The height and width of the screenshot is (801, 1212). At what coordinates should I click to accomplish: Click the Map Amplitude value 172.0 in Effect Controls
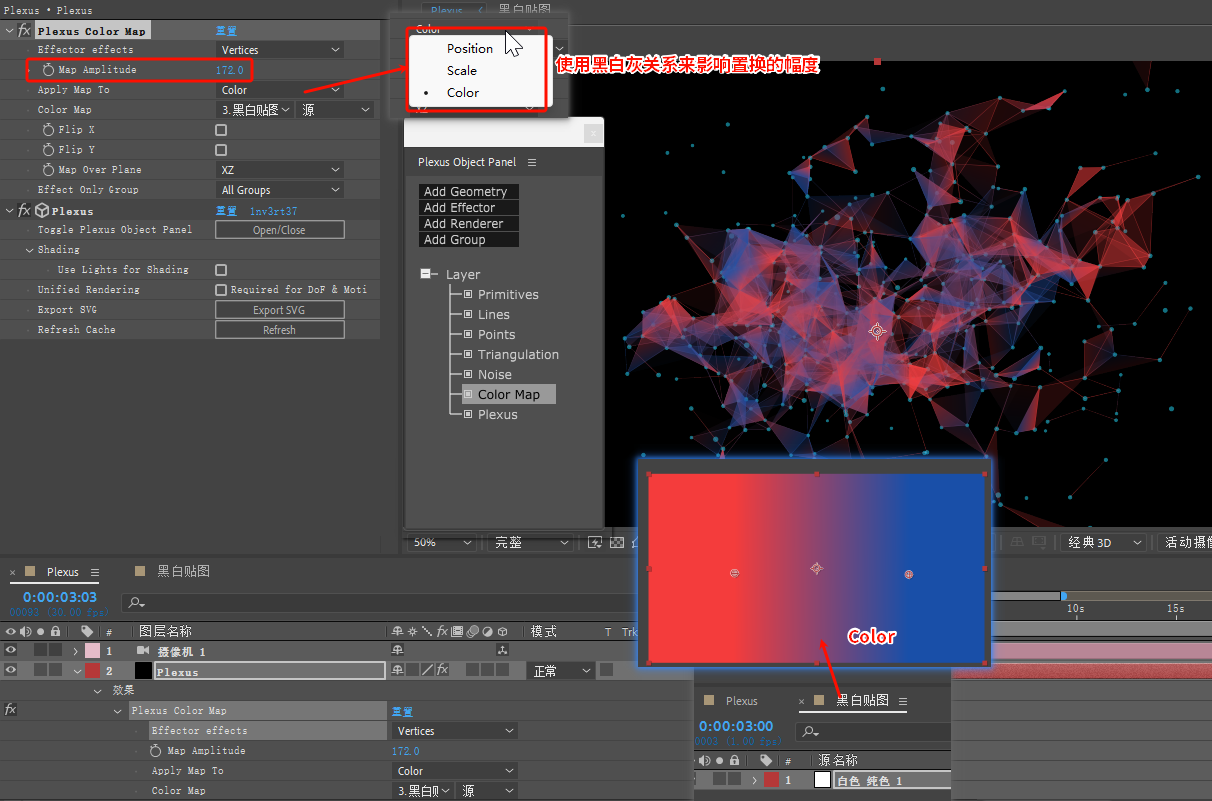tap(230, 70)
